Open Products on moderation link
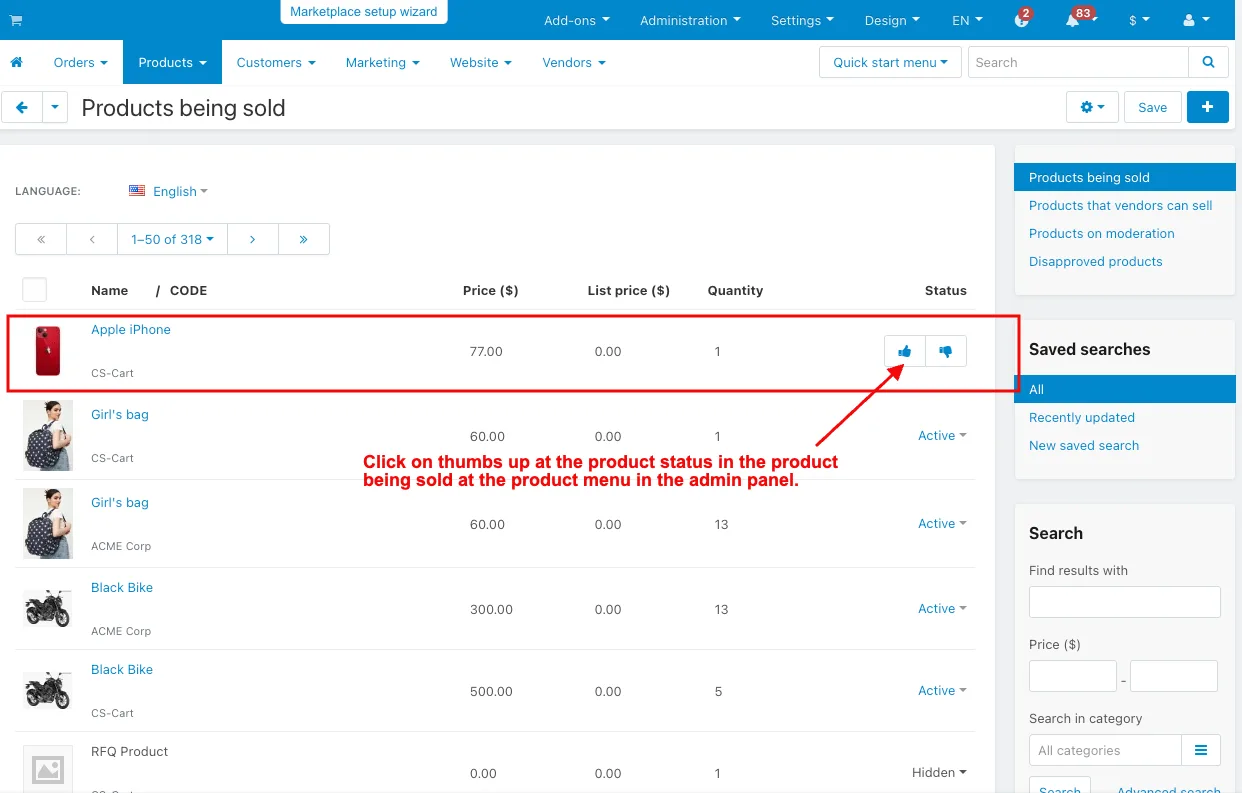This screenshot has width=1242, height=793. coord(1101,233)
